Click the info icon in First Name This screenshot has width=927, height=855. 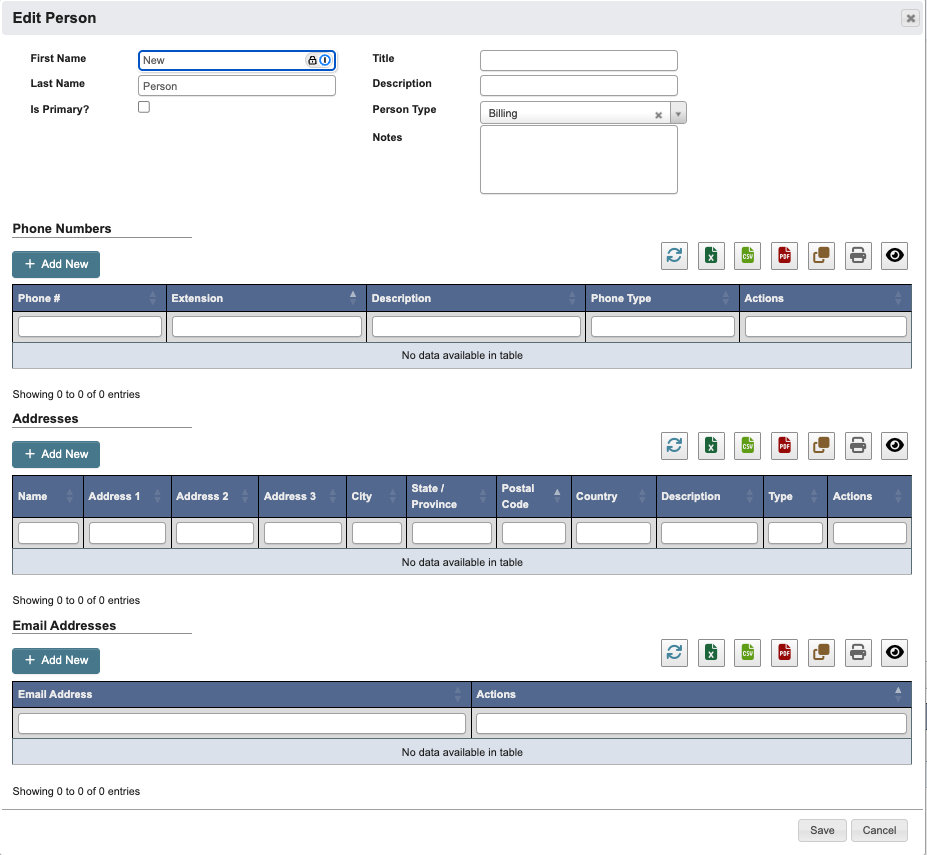[x=325, y=60]
